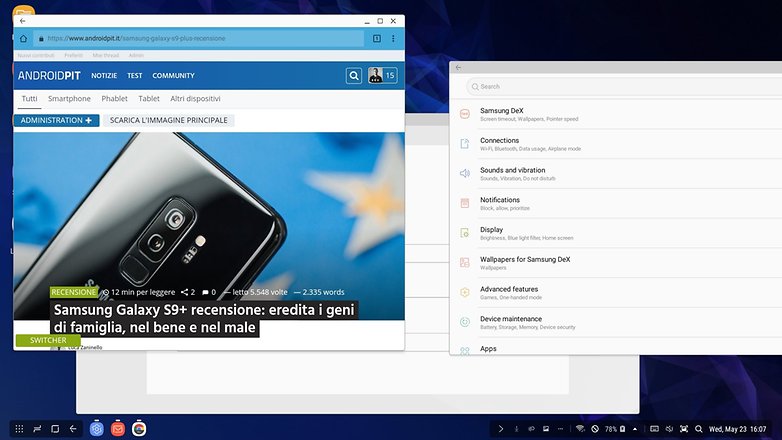
Task: Click the recent apps button in taskbar
Action: click(37, 429)
